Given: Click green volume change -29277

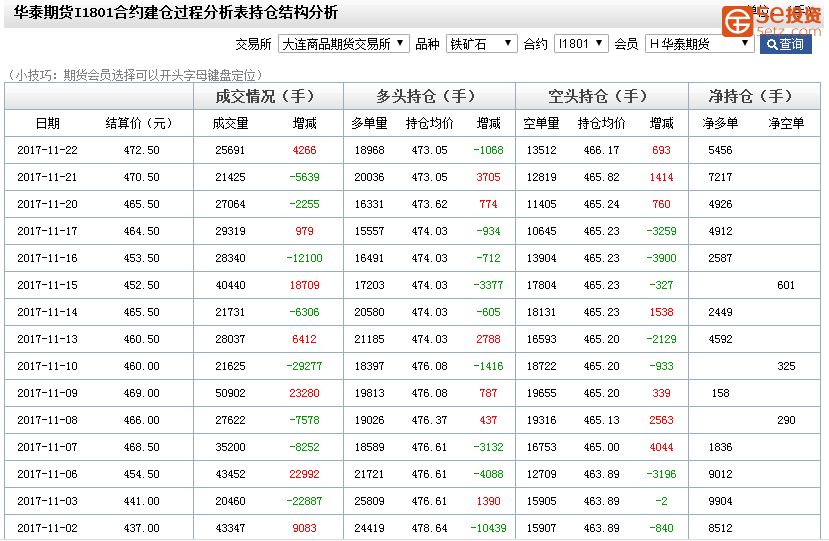Looking at the screenshot, I should (x=304, y=366).
